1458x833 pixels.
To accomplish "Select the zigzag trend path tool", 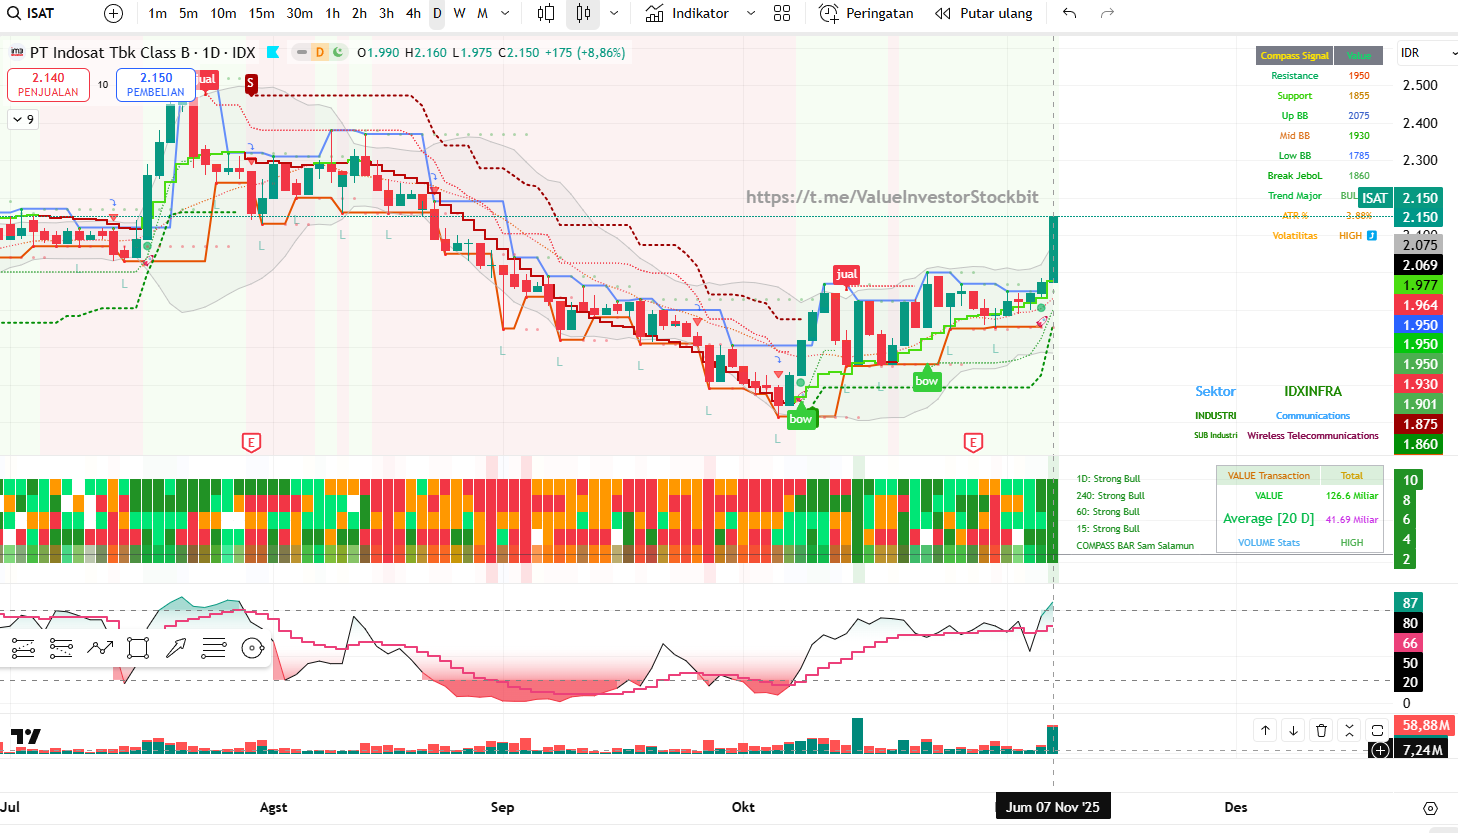I will coord(100,648).
